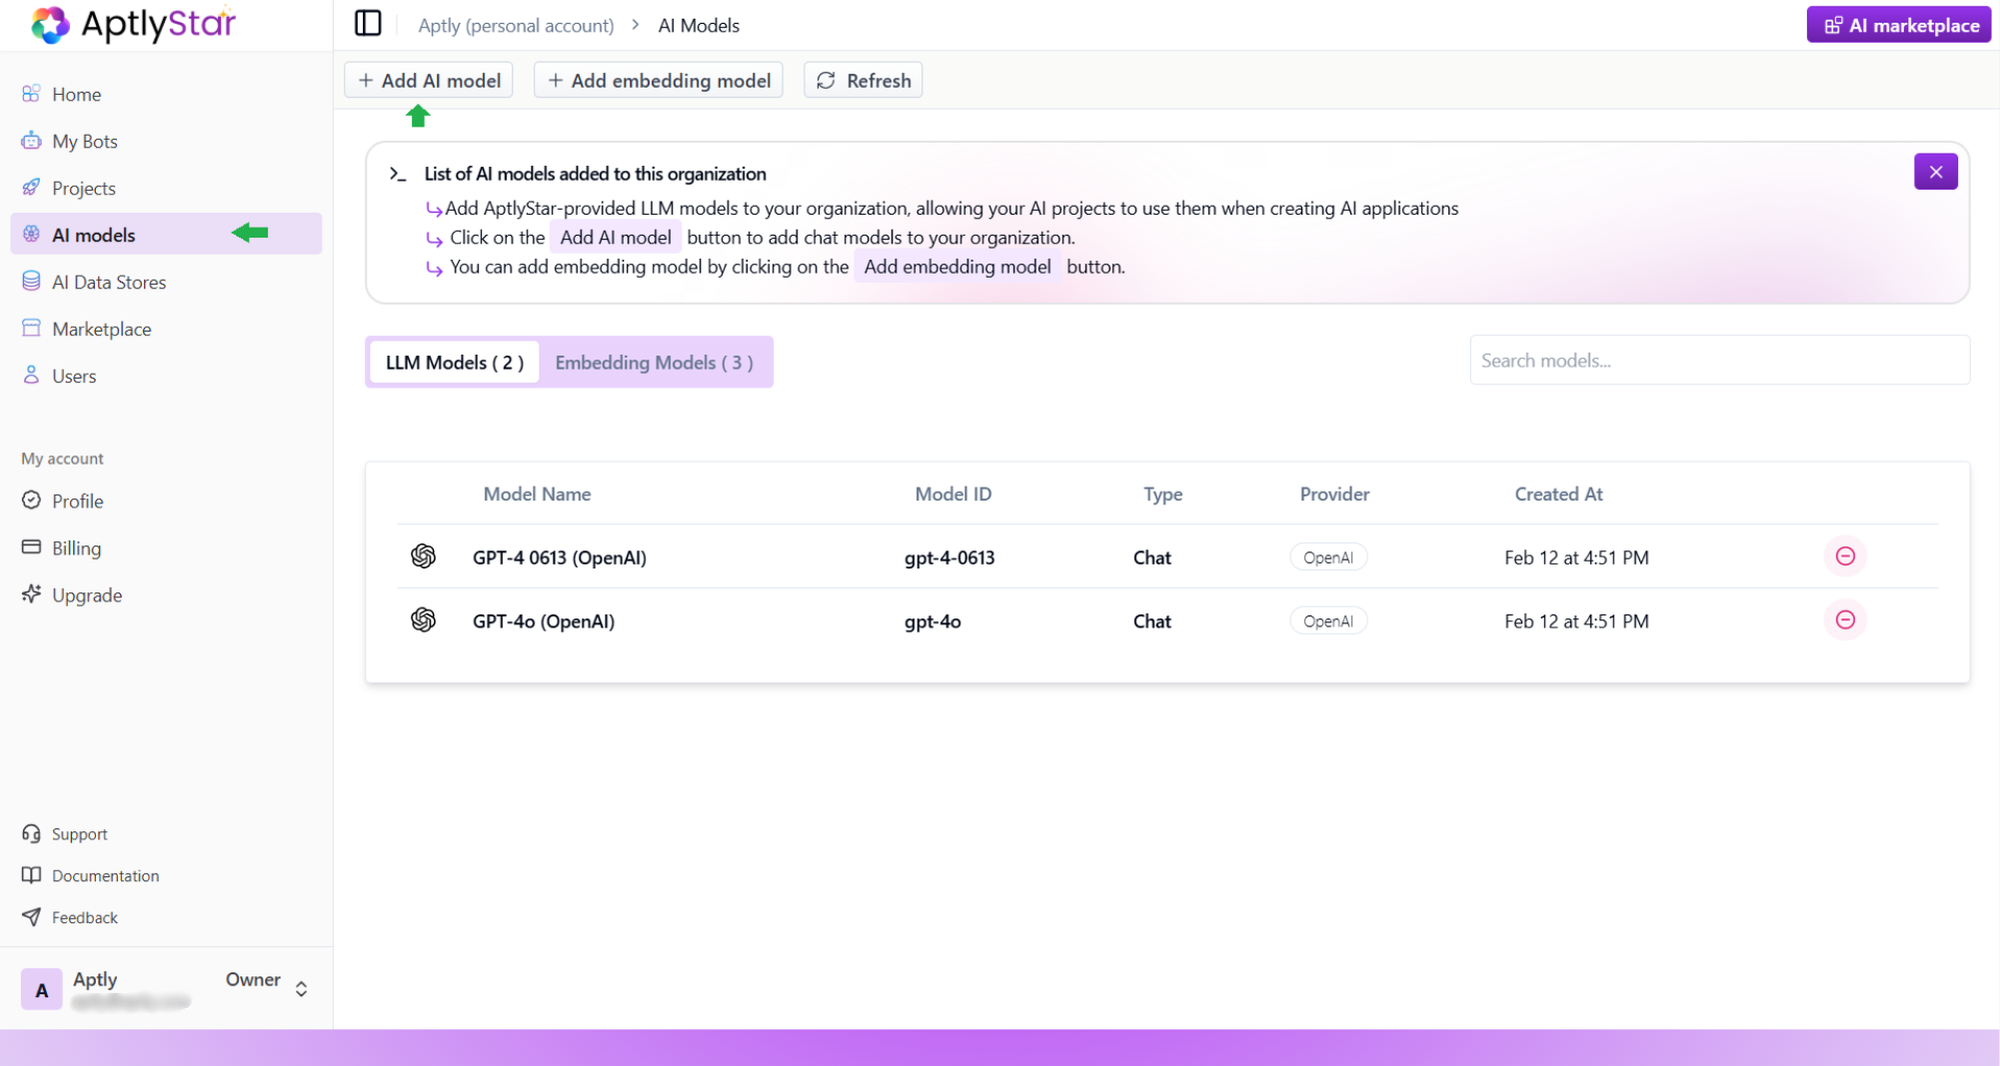
Task: Open Documentation link
Action: coord(90,876)
